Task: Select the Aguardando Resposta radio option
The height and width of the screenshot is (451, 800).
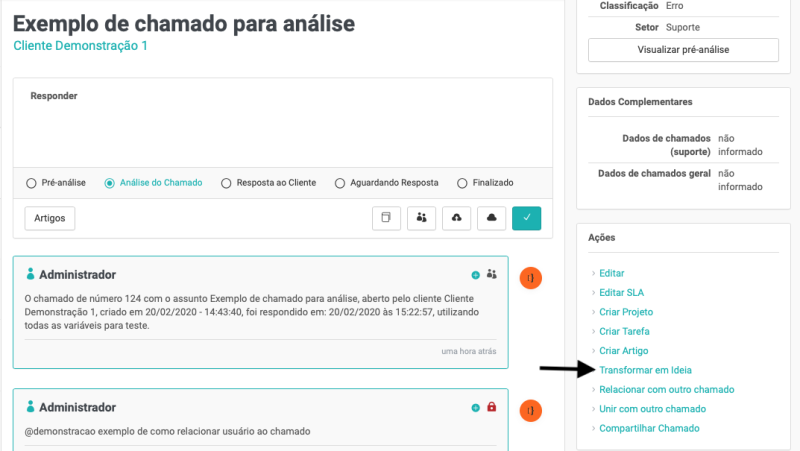Action: pyautogui.click(x=340, y=183)
